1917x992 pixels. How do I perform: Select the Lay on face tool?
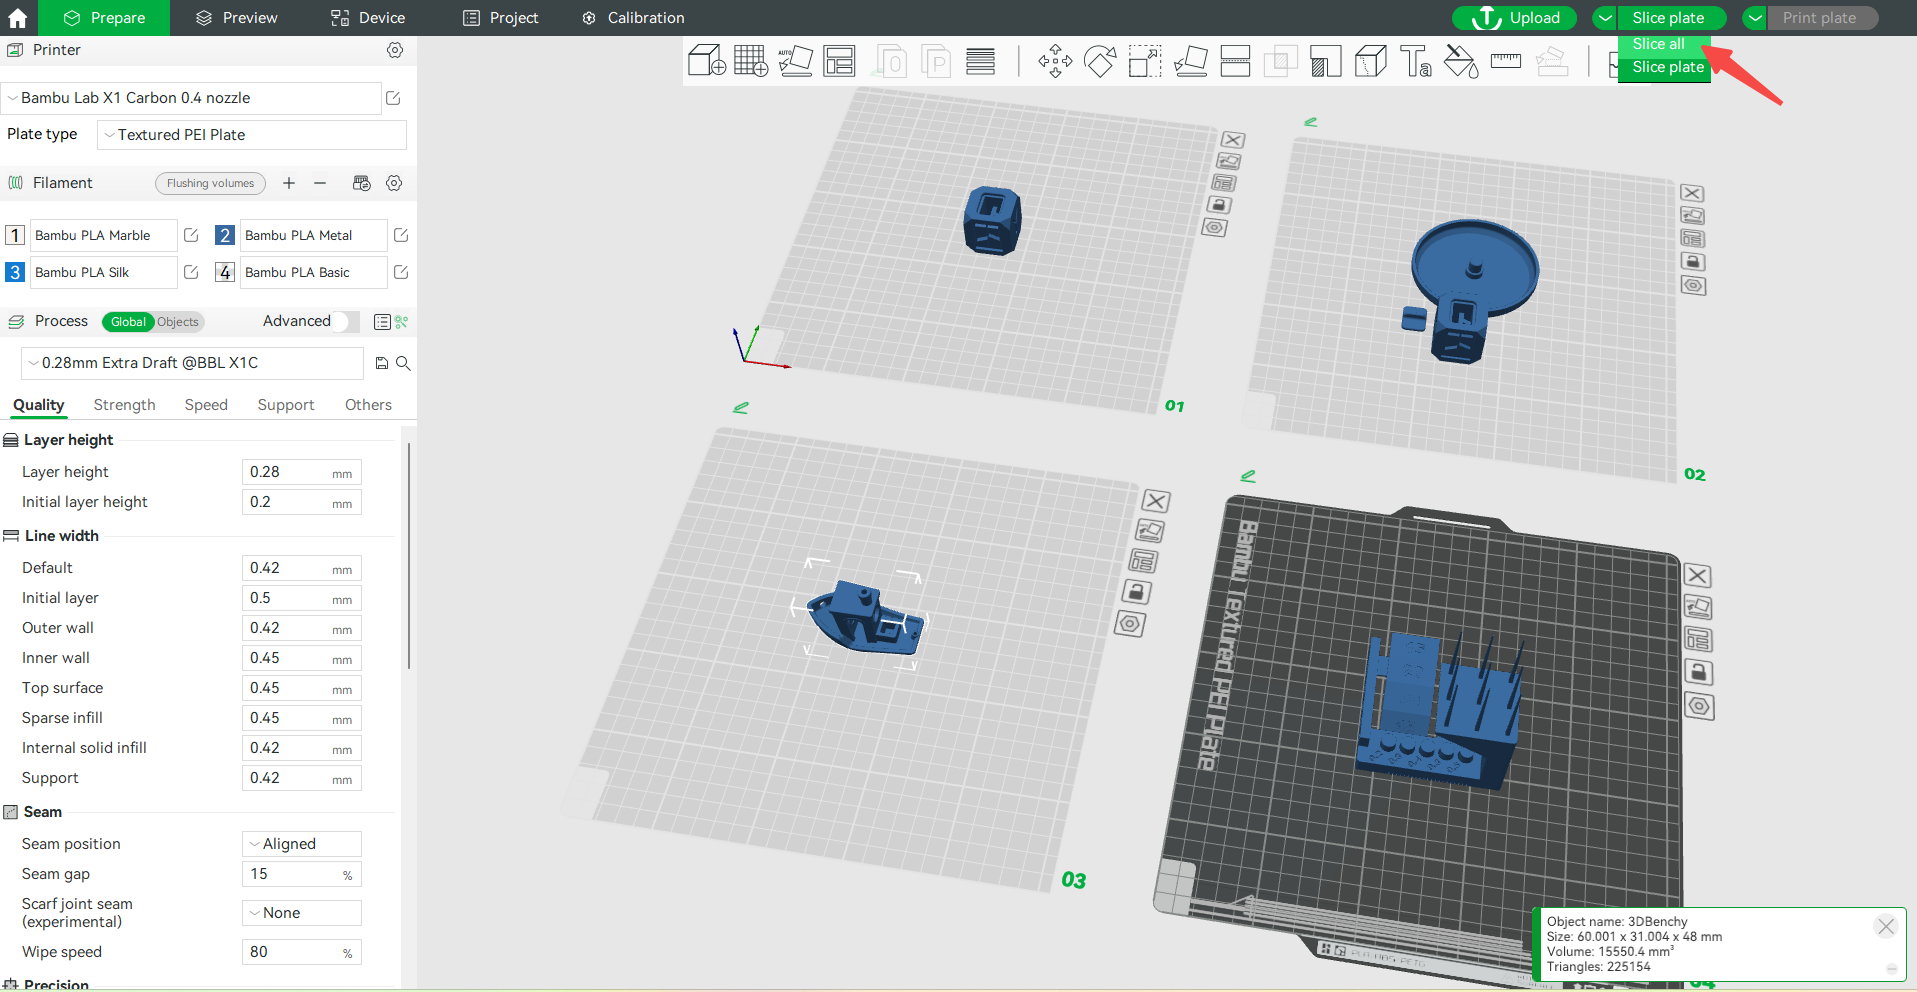pos(1190,61)
